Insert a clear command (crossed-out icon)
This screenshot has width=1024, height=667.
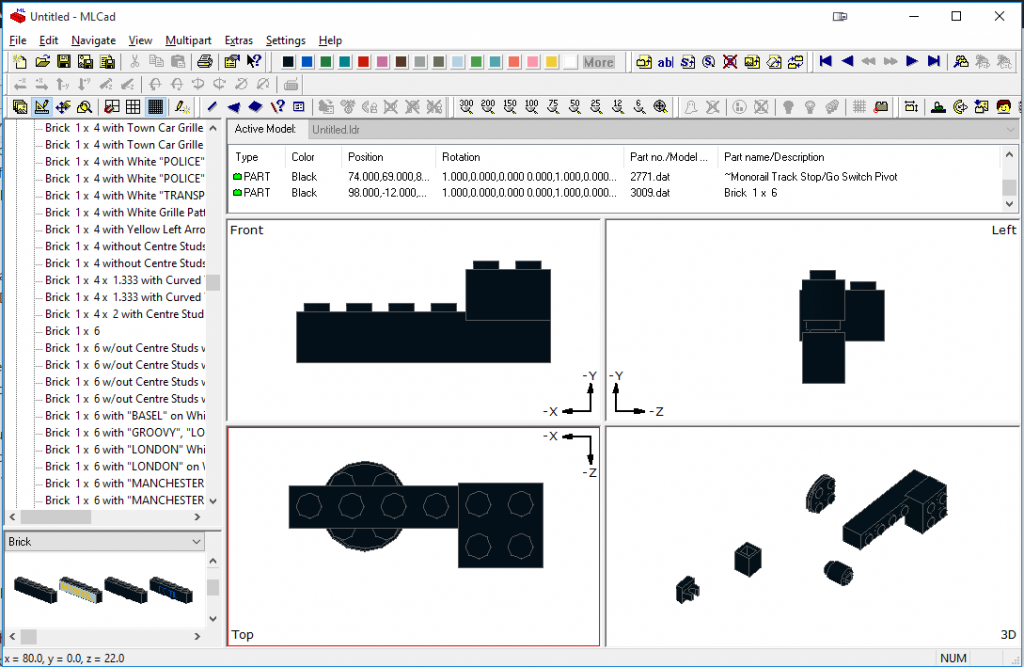(730, 62)
